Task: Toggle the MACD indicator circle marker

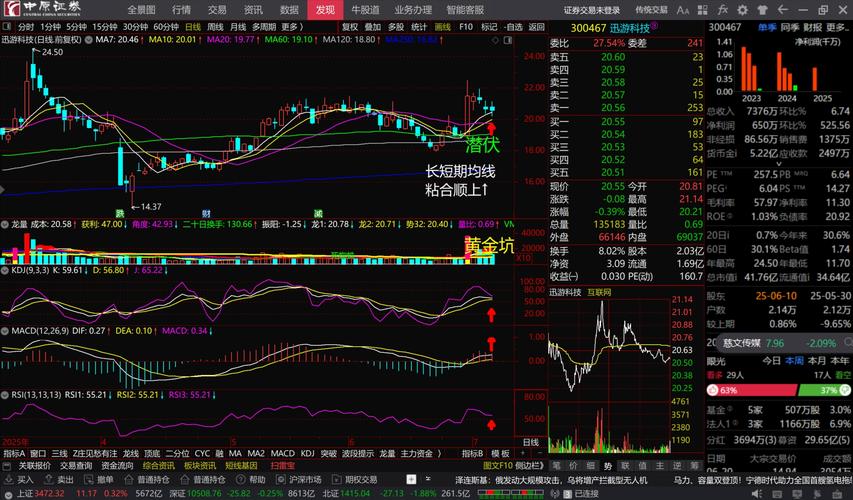Action: [5, 330]
